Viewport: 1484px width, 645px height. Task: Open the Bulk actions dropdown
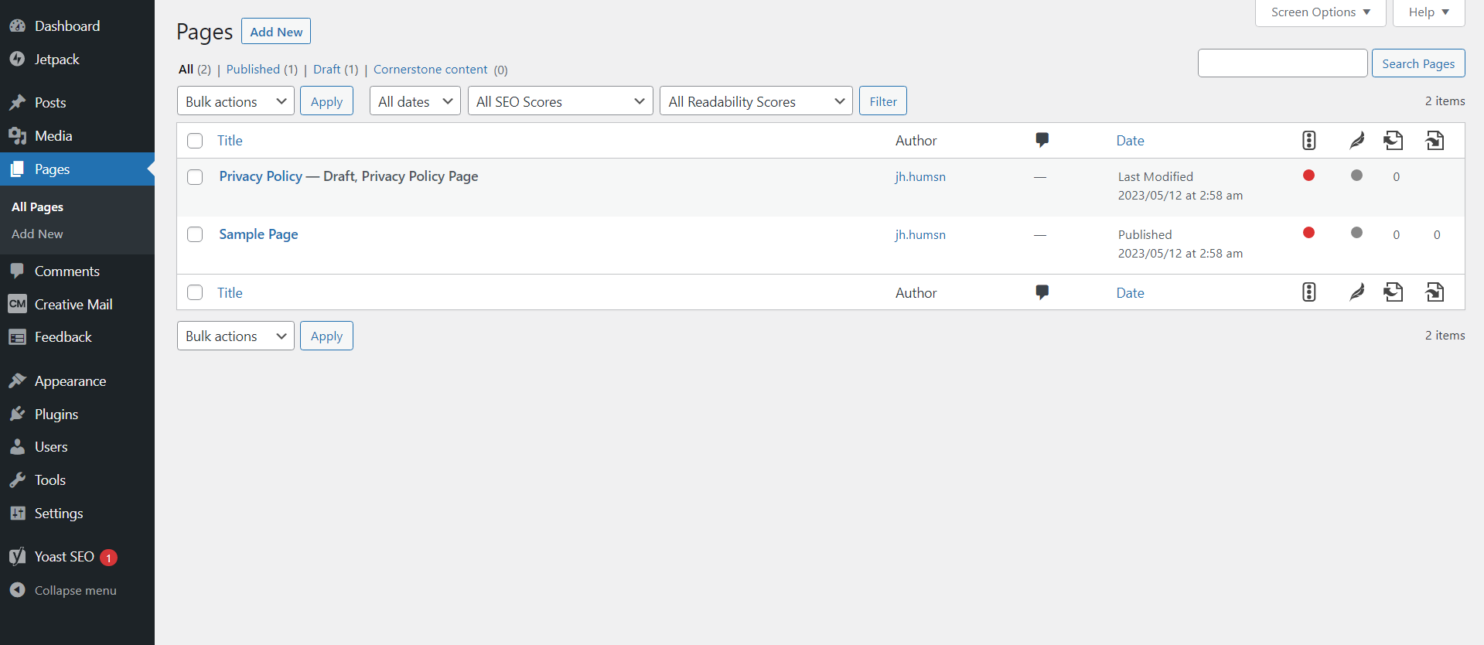(x=235, y=100)
